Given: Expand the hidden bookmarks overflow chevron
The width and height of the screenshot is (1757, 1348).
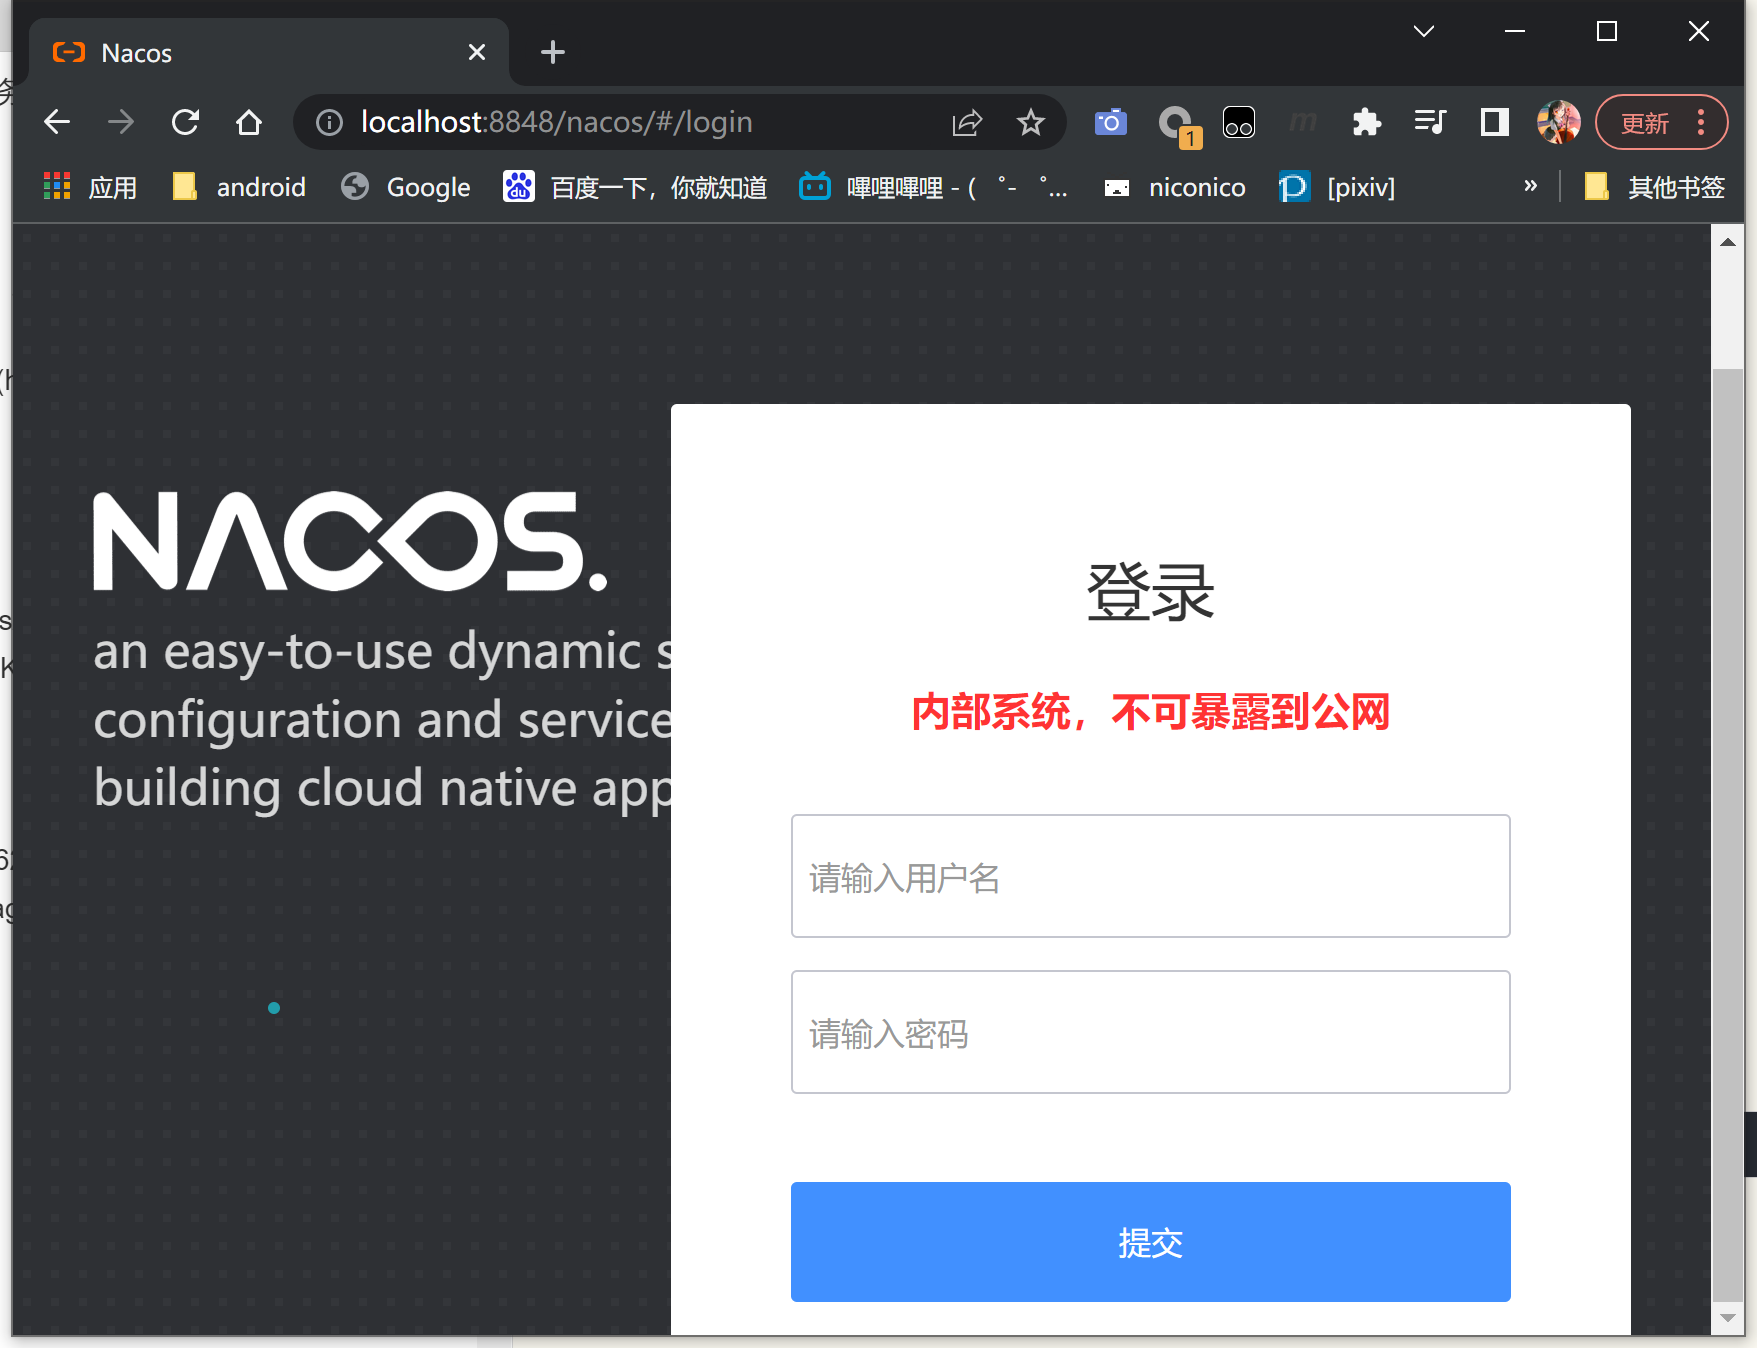Looking at the screenshot, I should click(x=1530, y=186).
